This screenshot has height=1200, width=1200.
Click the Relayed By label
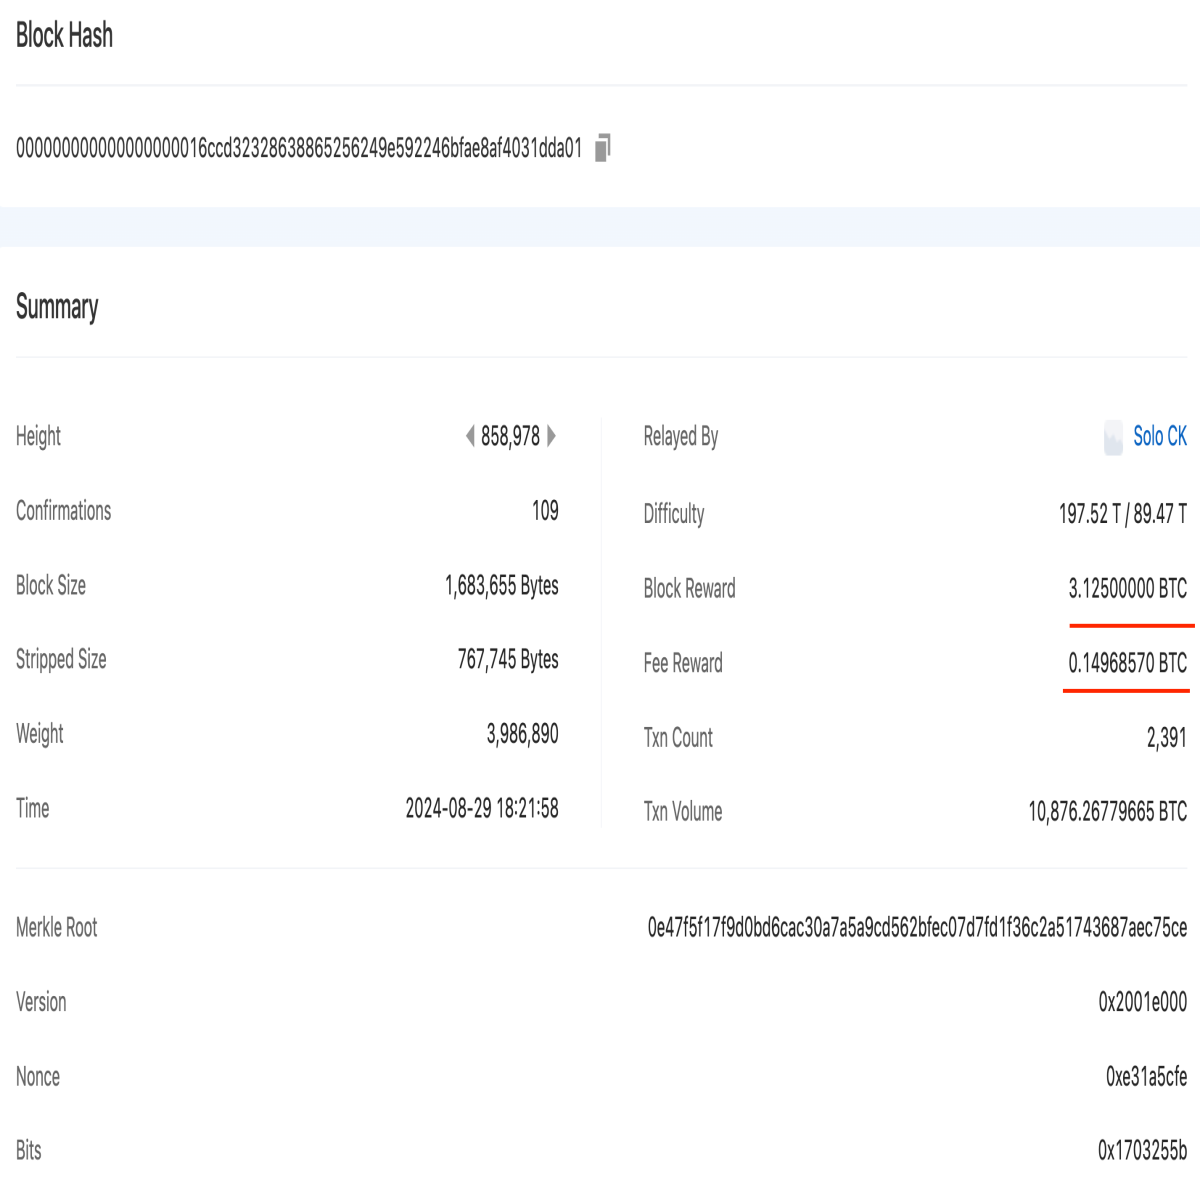[681, 437]
